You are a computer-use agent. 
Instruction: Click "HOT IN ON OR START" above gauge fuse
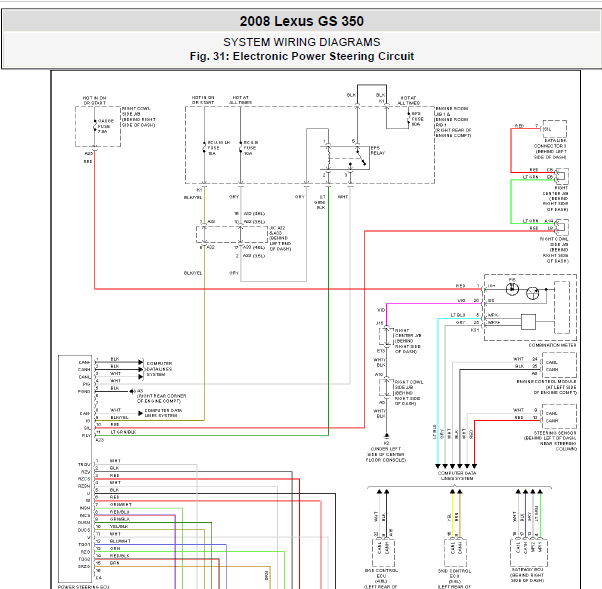(x=94, y=101)
